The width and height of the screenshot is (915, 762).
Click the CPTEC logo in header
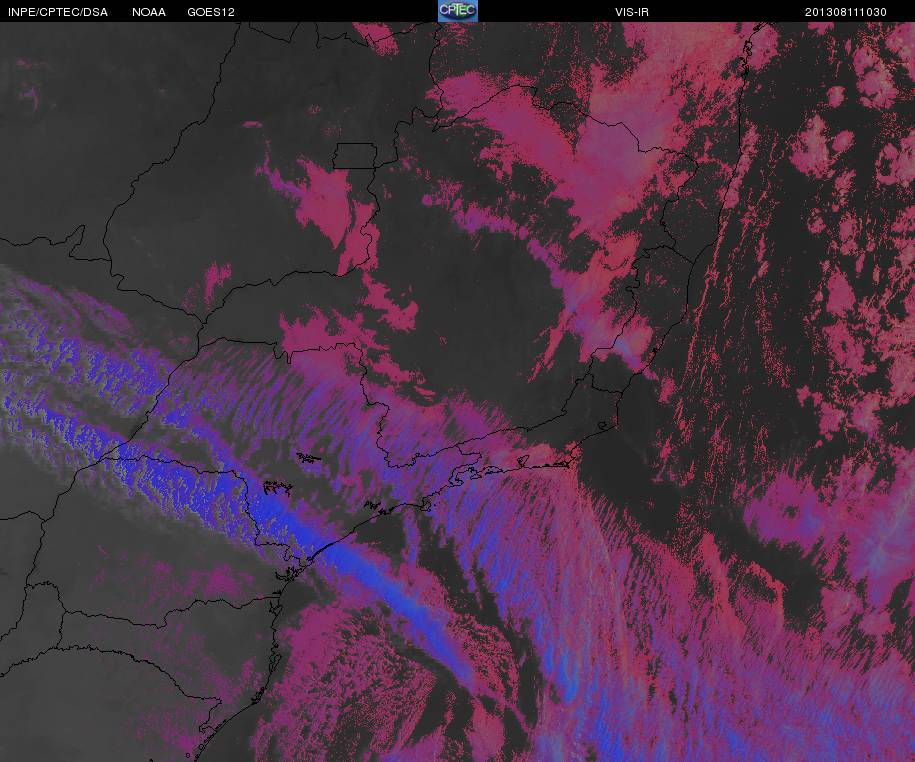coord(458,11)
